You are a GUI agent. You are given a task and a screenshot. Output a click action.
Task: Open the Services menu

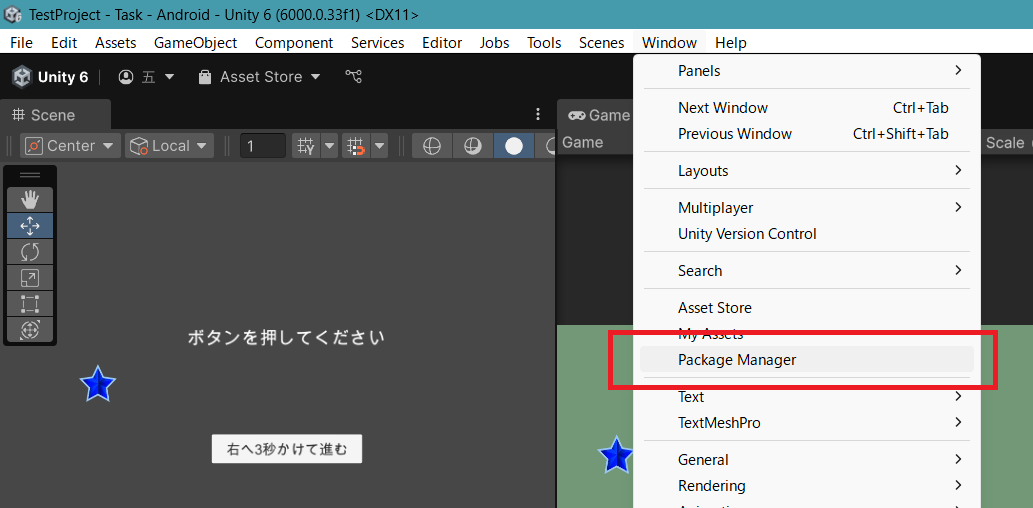(x=377, y=43)
